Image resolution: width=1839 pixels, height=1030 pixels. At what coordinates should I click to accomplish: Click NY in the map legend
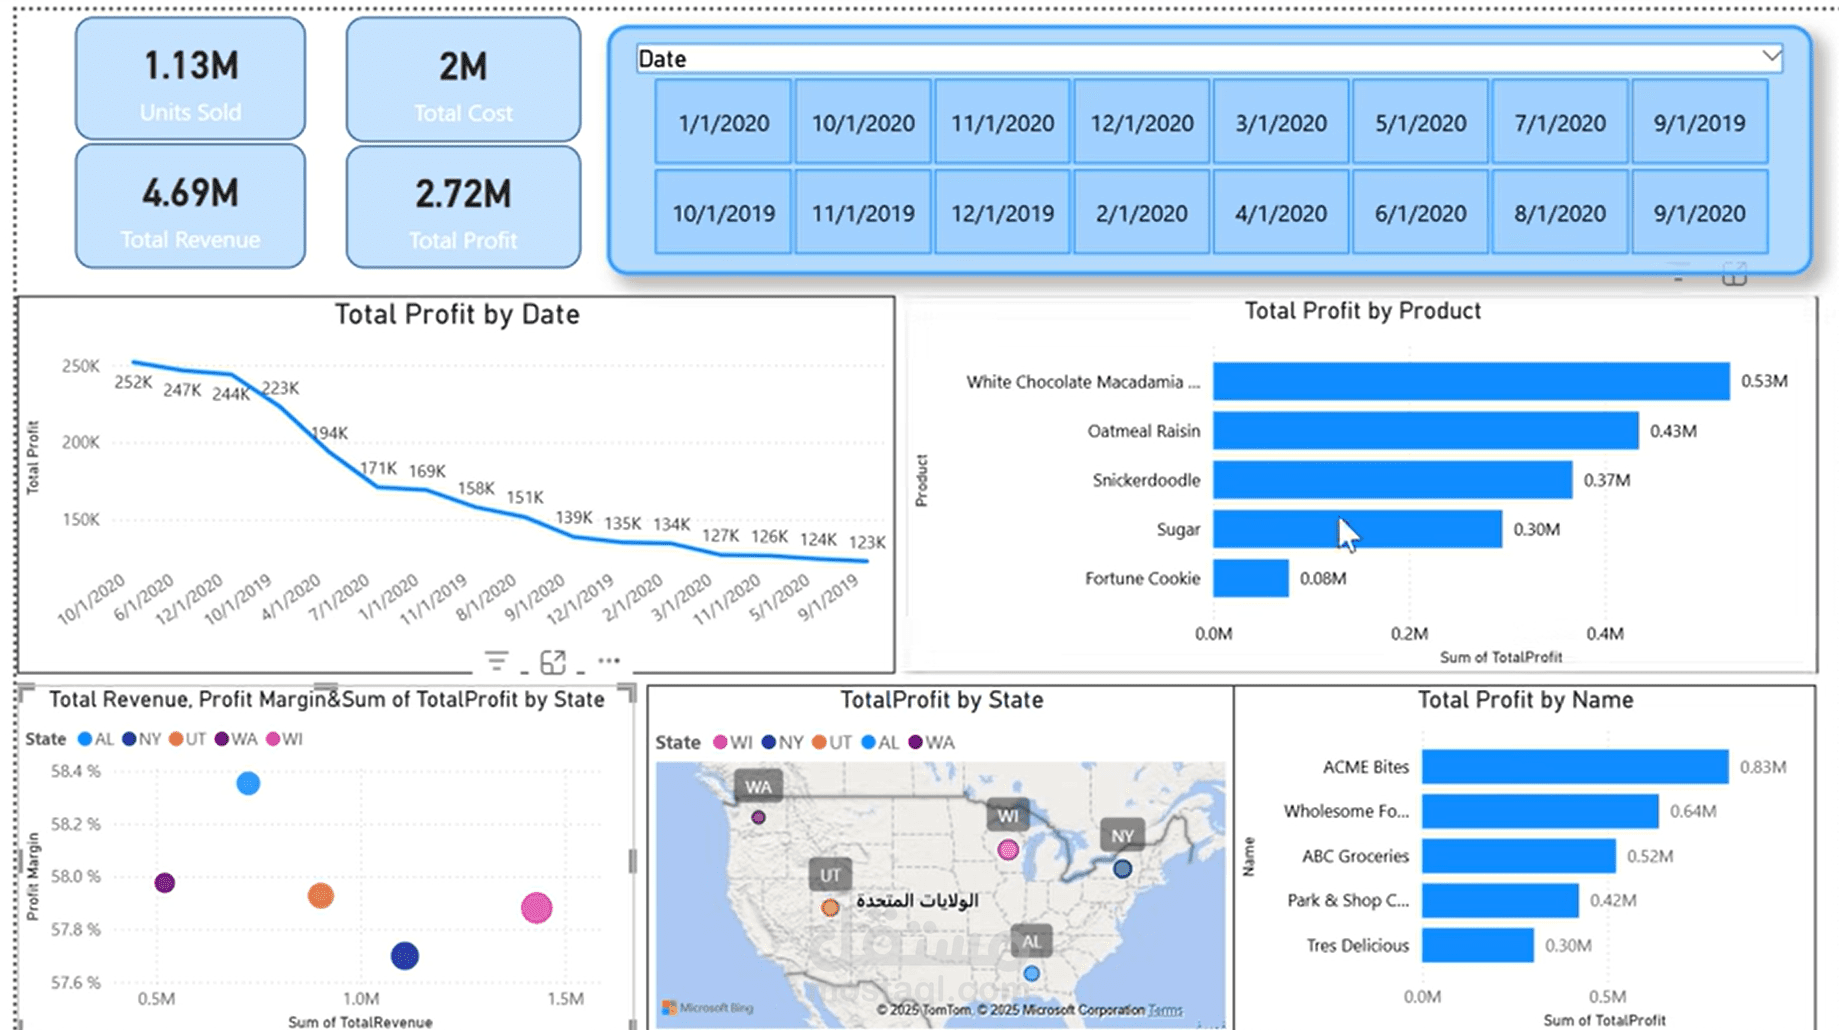point(782,742)
